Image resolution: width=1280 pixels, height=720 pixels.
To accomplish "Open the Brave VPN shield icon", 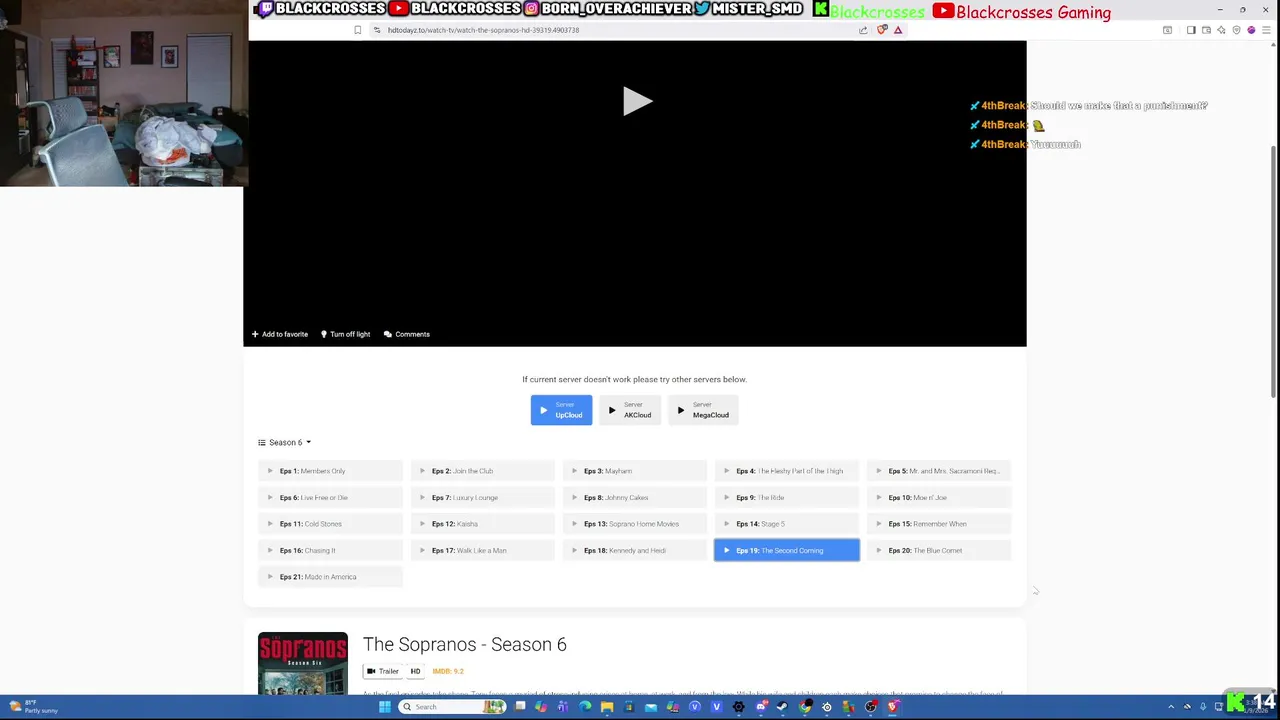I will (x=1236, y=30).
